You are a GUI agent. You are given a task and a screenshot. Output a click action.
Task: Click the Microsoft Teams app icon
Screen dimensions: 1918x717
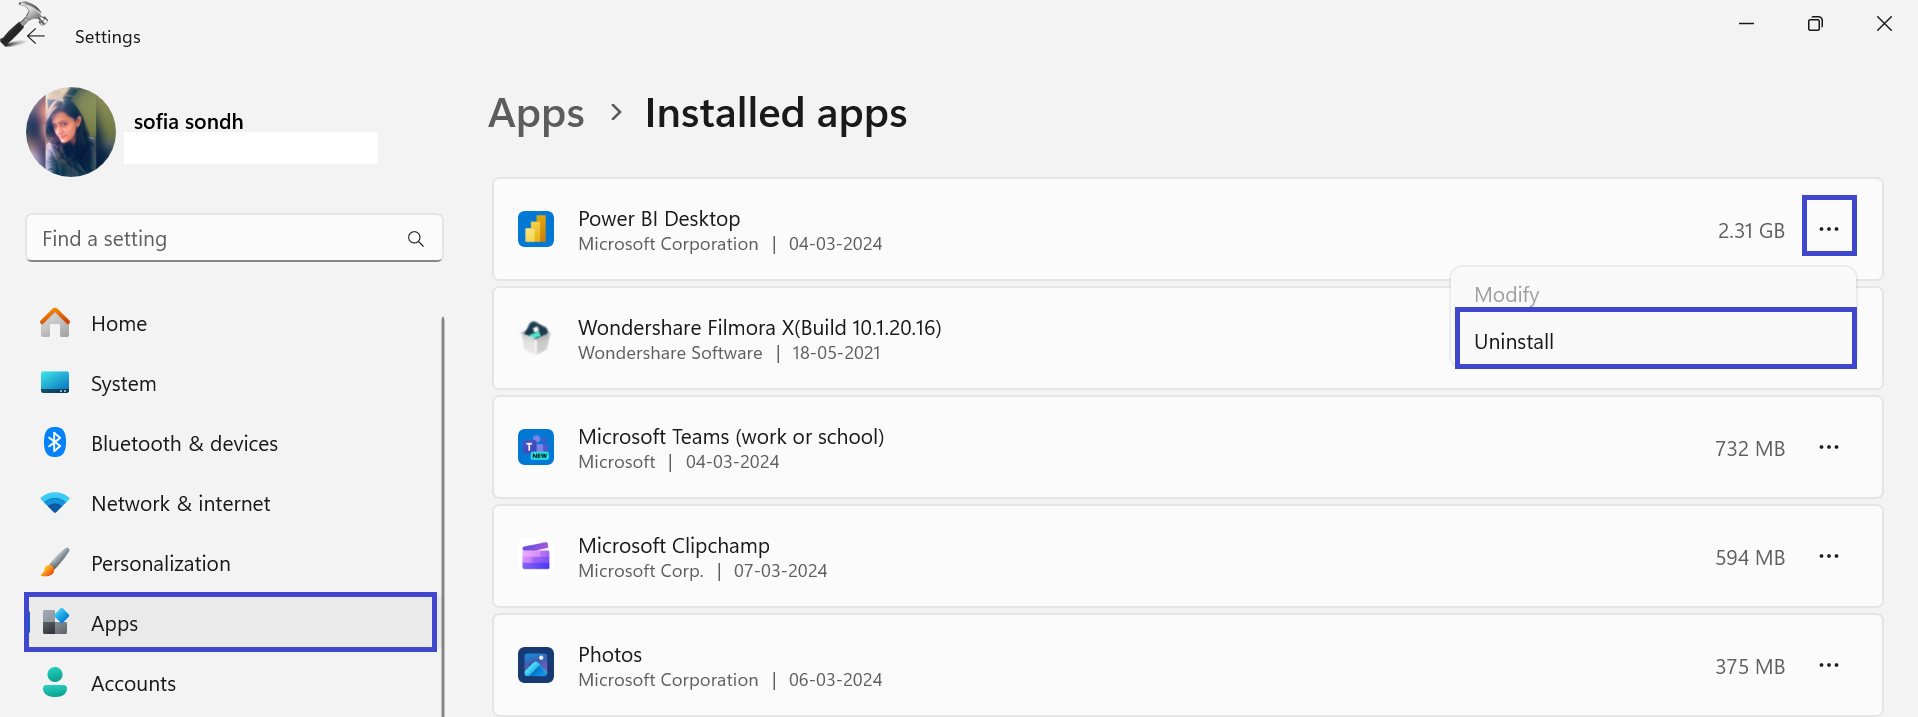coord(536,447)
